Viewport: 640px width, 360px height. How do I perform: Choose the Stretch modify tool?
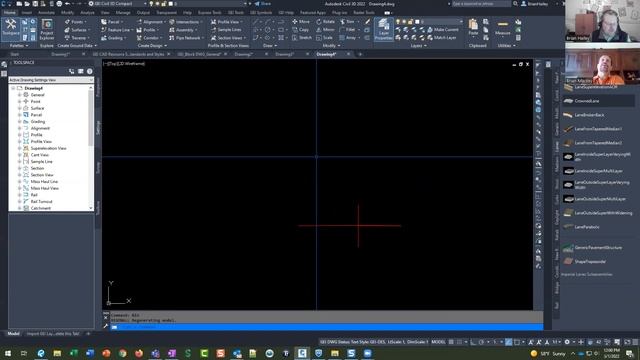(302, 38)
